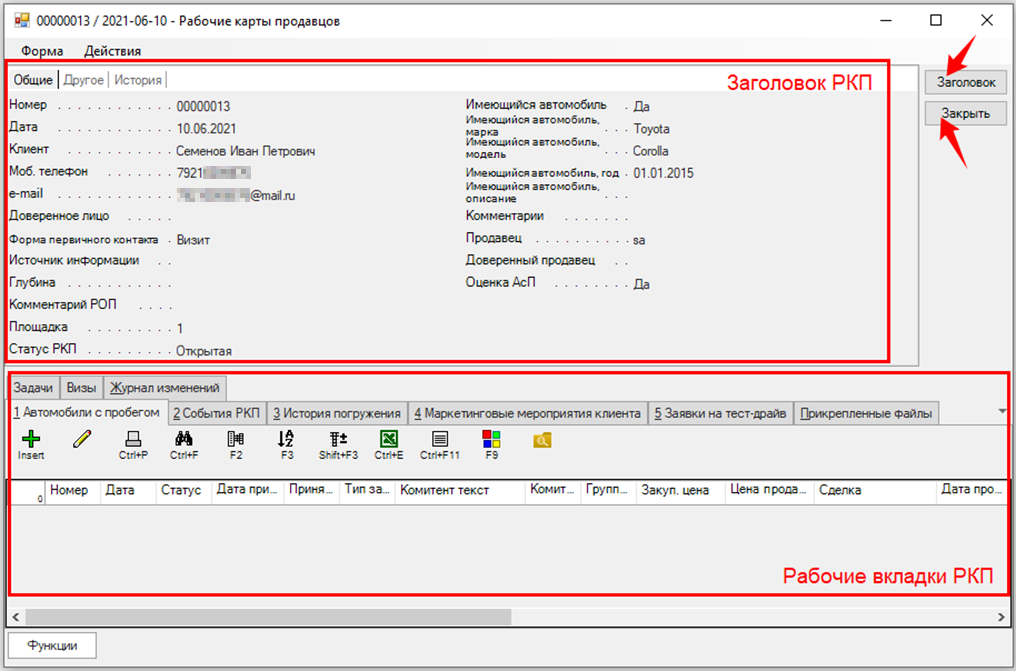The image size is (1016, 671).
Task: Open the События РКП tab
Action: [x=215, y=413]
